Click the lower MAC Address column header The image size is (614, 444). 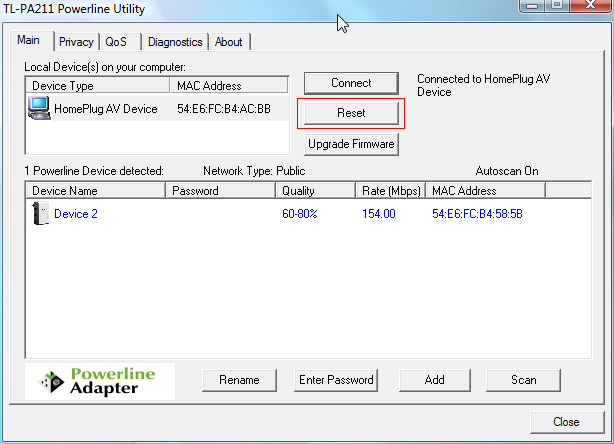tap(486, 191)
